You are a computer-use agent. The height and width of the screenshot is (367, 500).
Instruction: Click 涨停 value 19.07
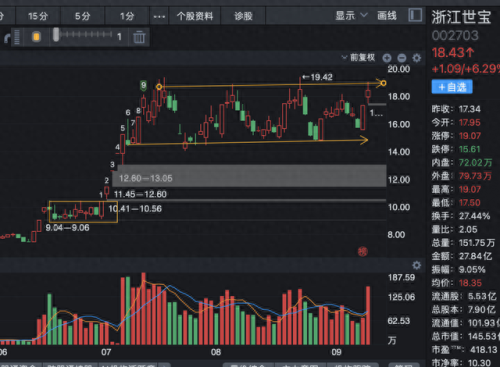[x=470, y=136]
